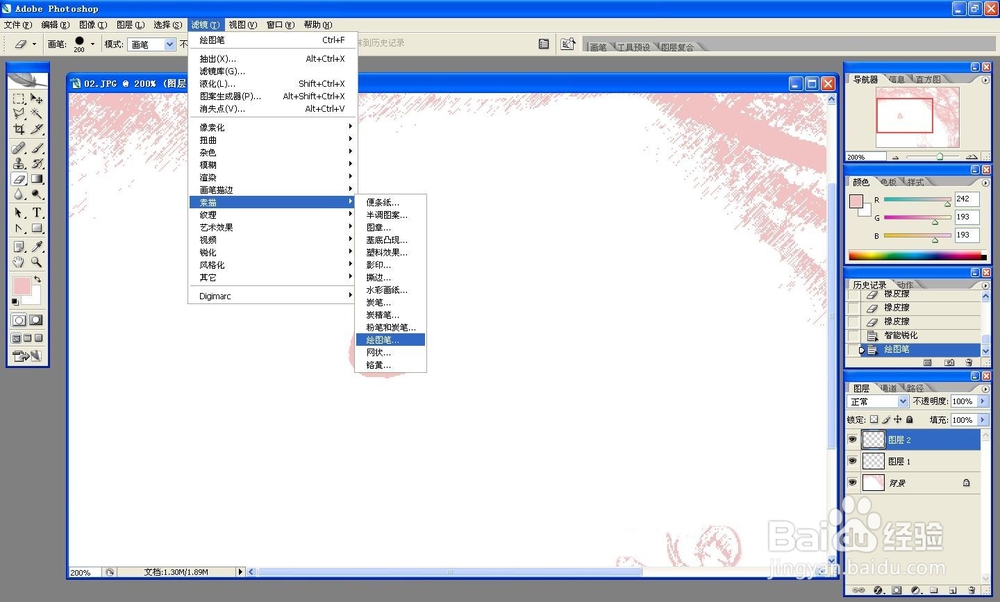Image resolution: width=1000 pixels, height=602 pixels.
Task: Open the 不透明度 opacity slider arrow
Action: (x=983, y=401)
